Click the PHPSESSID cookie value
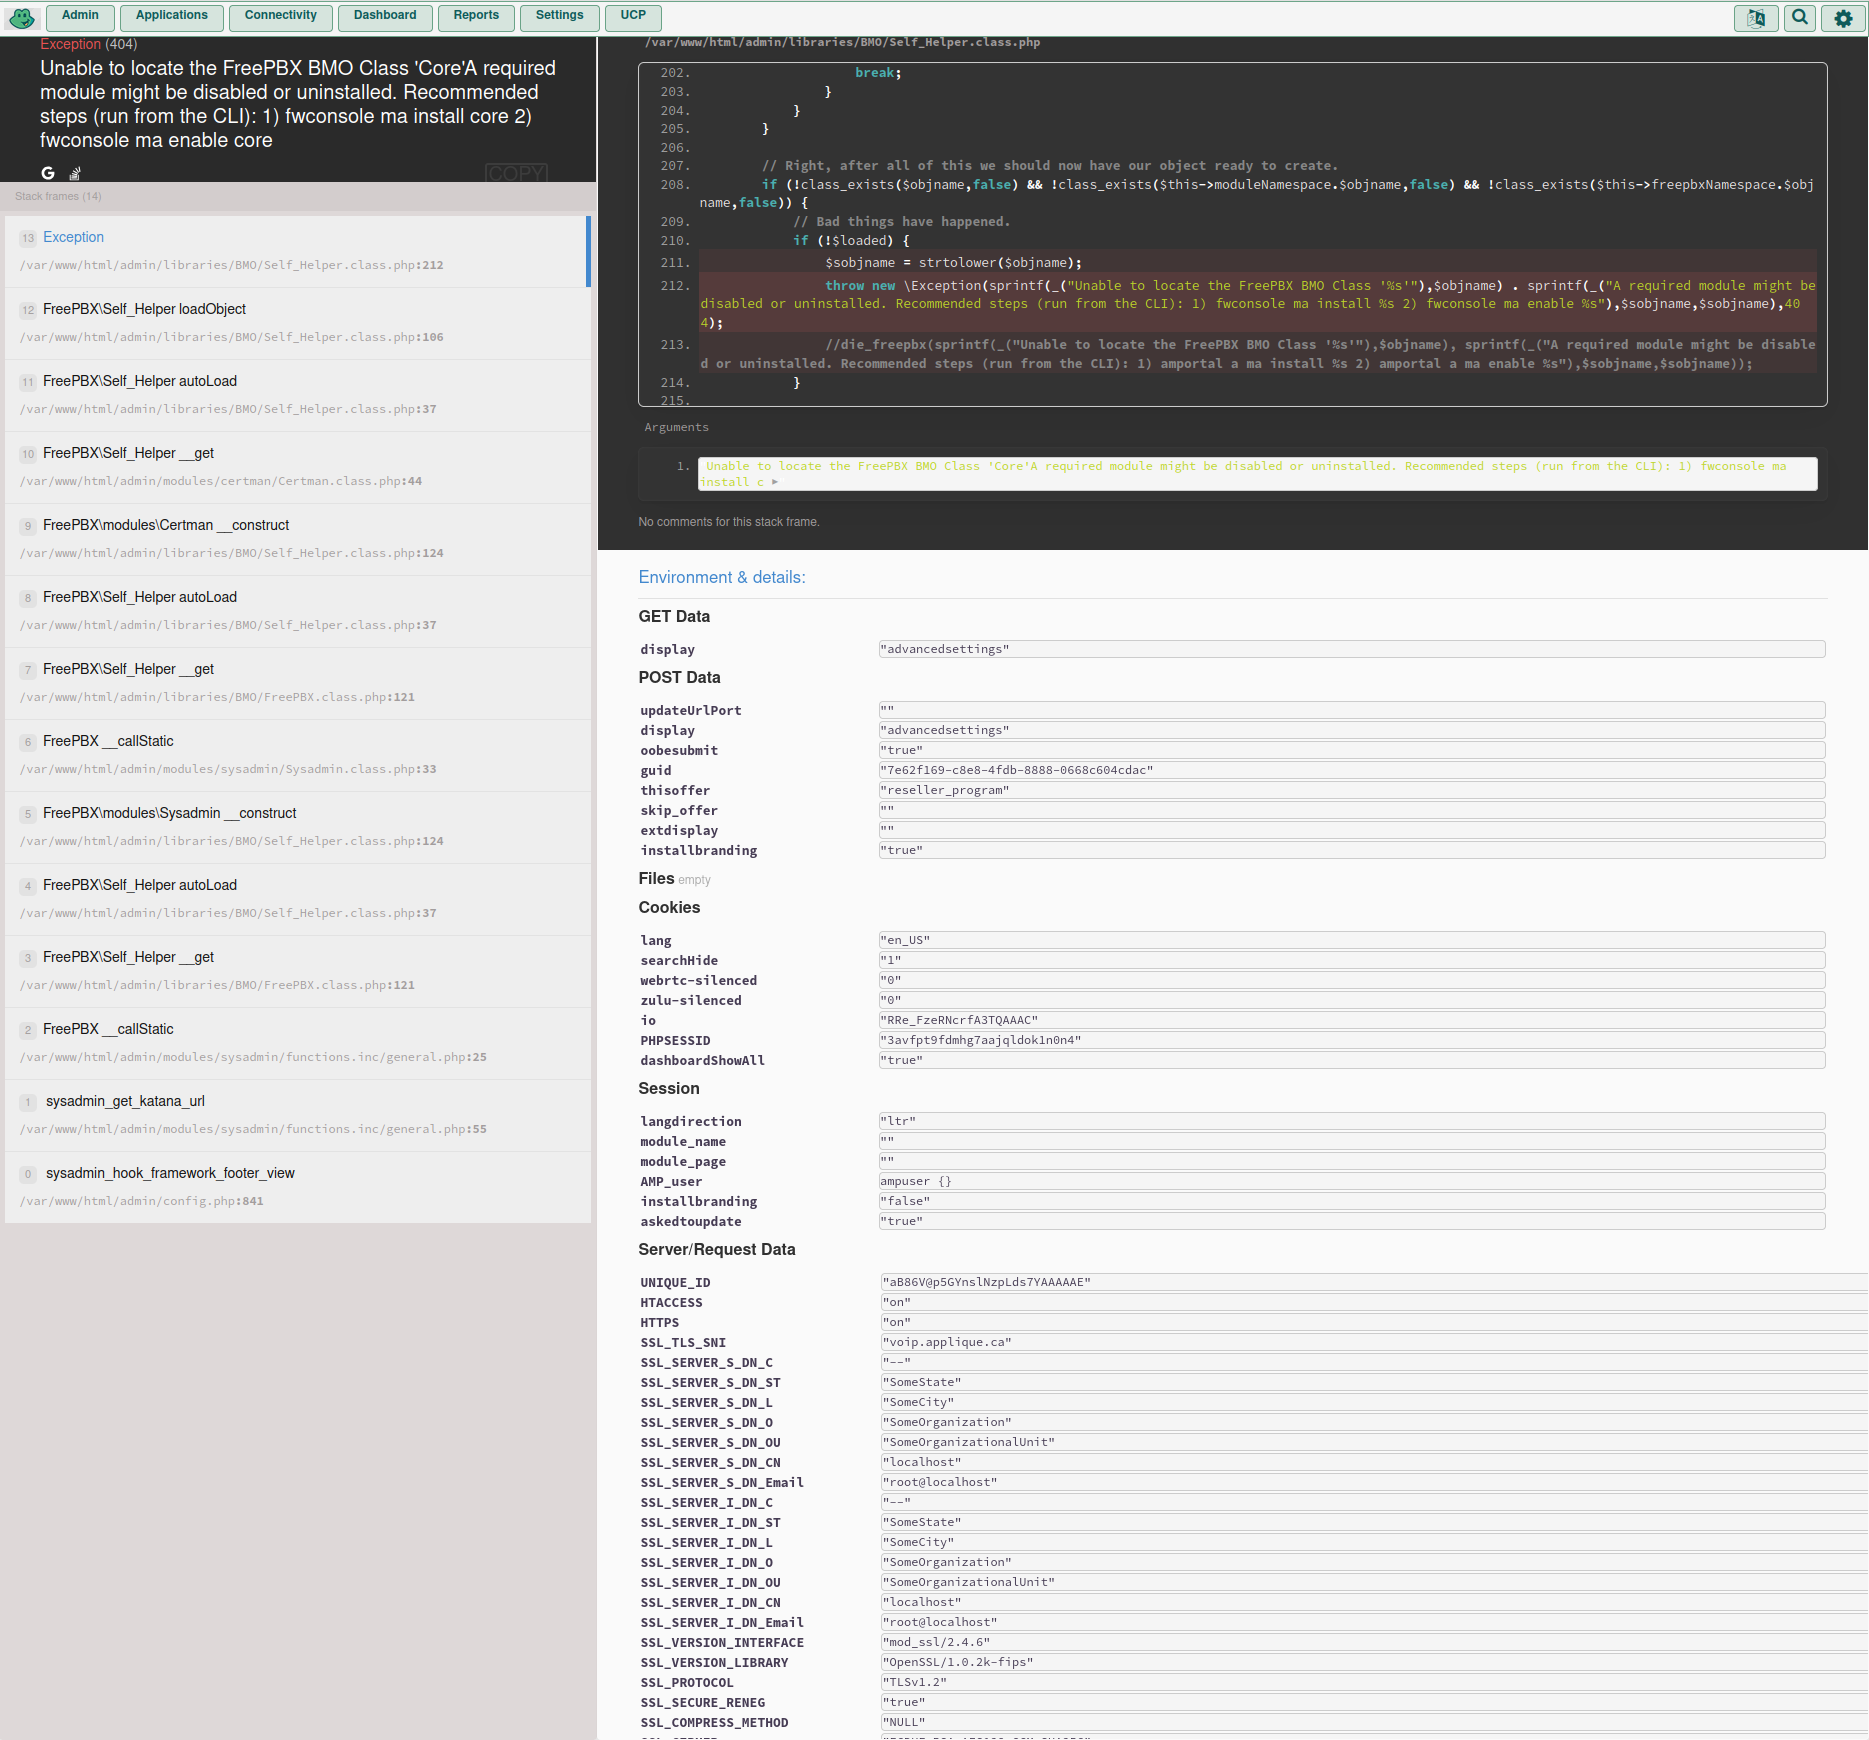Viewport: 1869px width, 1740px height. (x=1352, y=1040)
